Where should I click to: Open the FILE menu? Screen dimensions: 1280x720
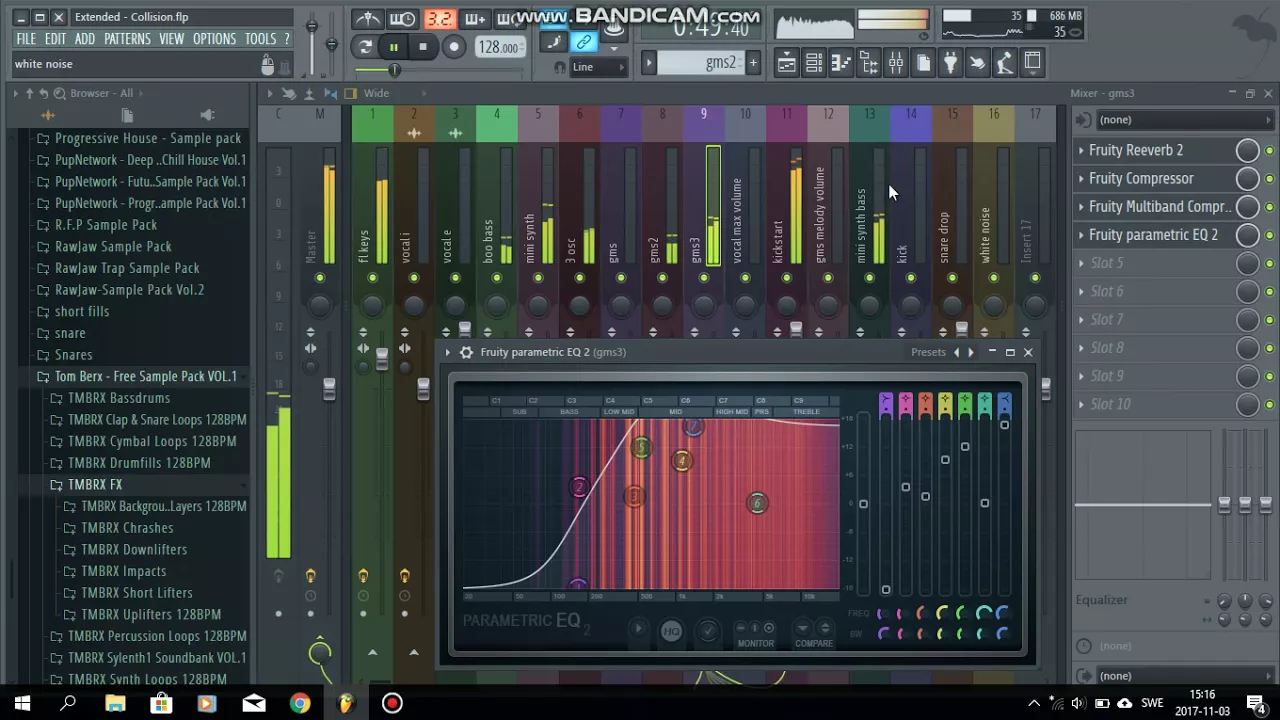(x=26, y=39)
